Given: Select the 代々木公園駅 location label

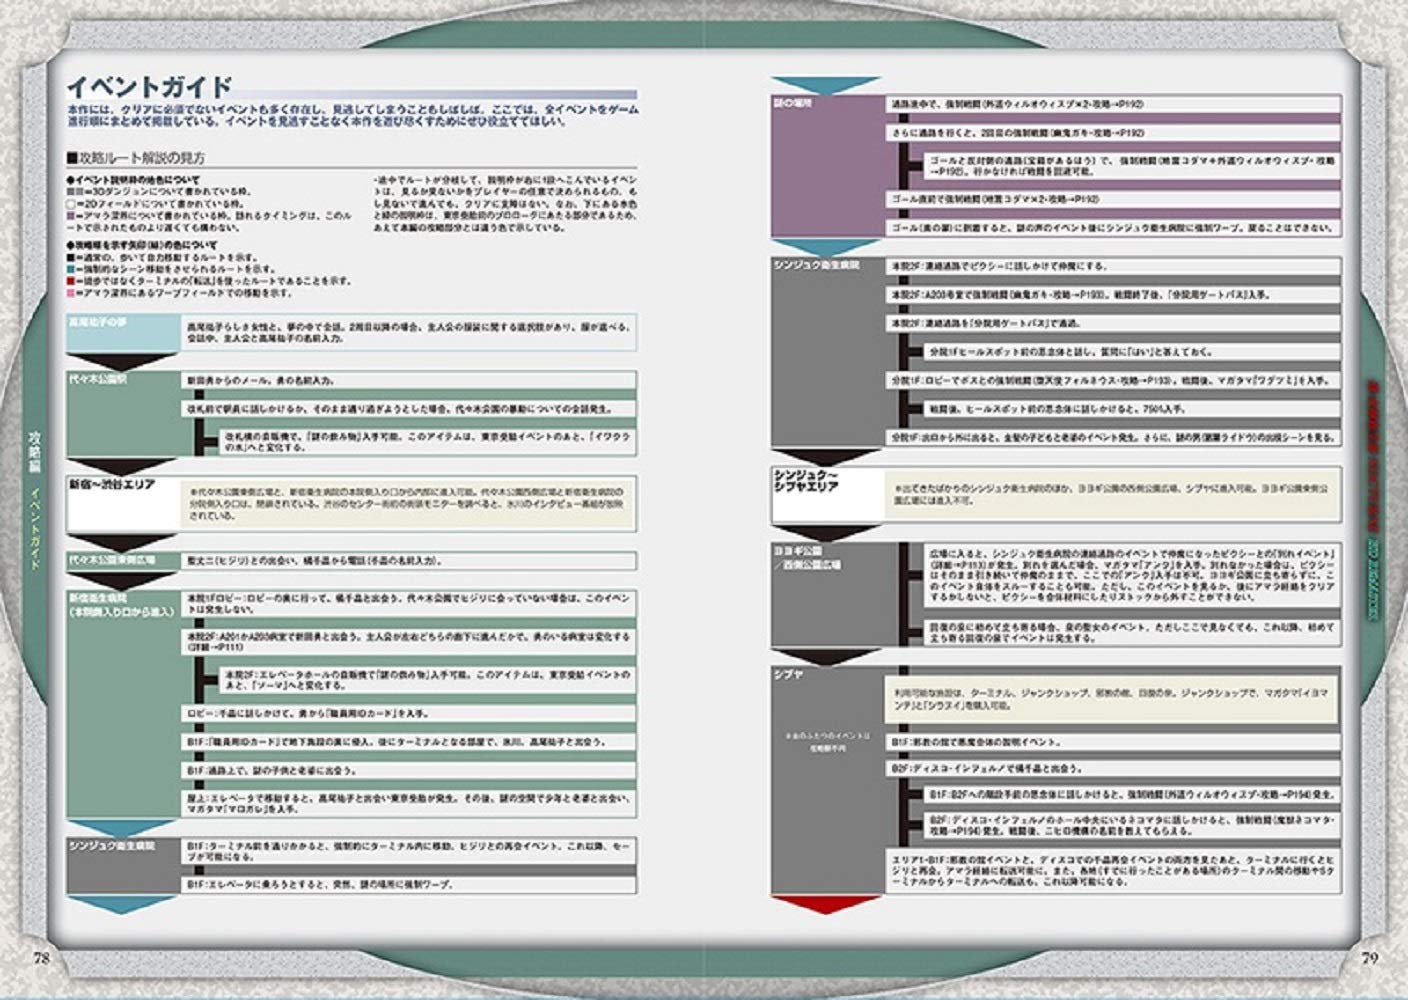Looking at the screenshot, I should tap(98, 380).
